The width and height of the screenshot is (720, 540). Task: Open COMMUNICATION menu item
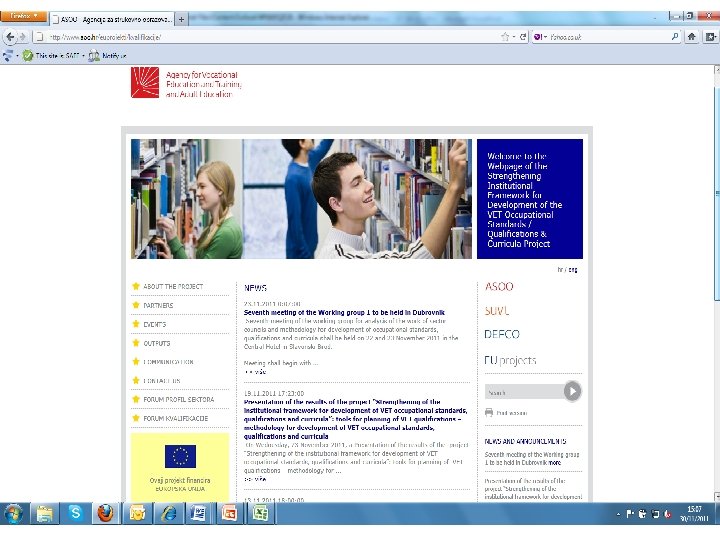click(168, 362)
